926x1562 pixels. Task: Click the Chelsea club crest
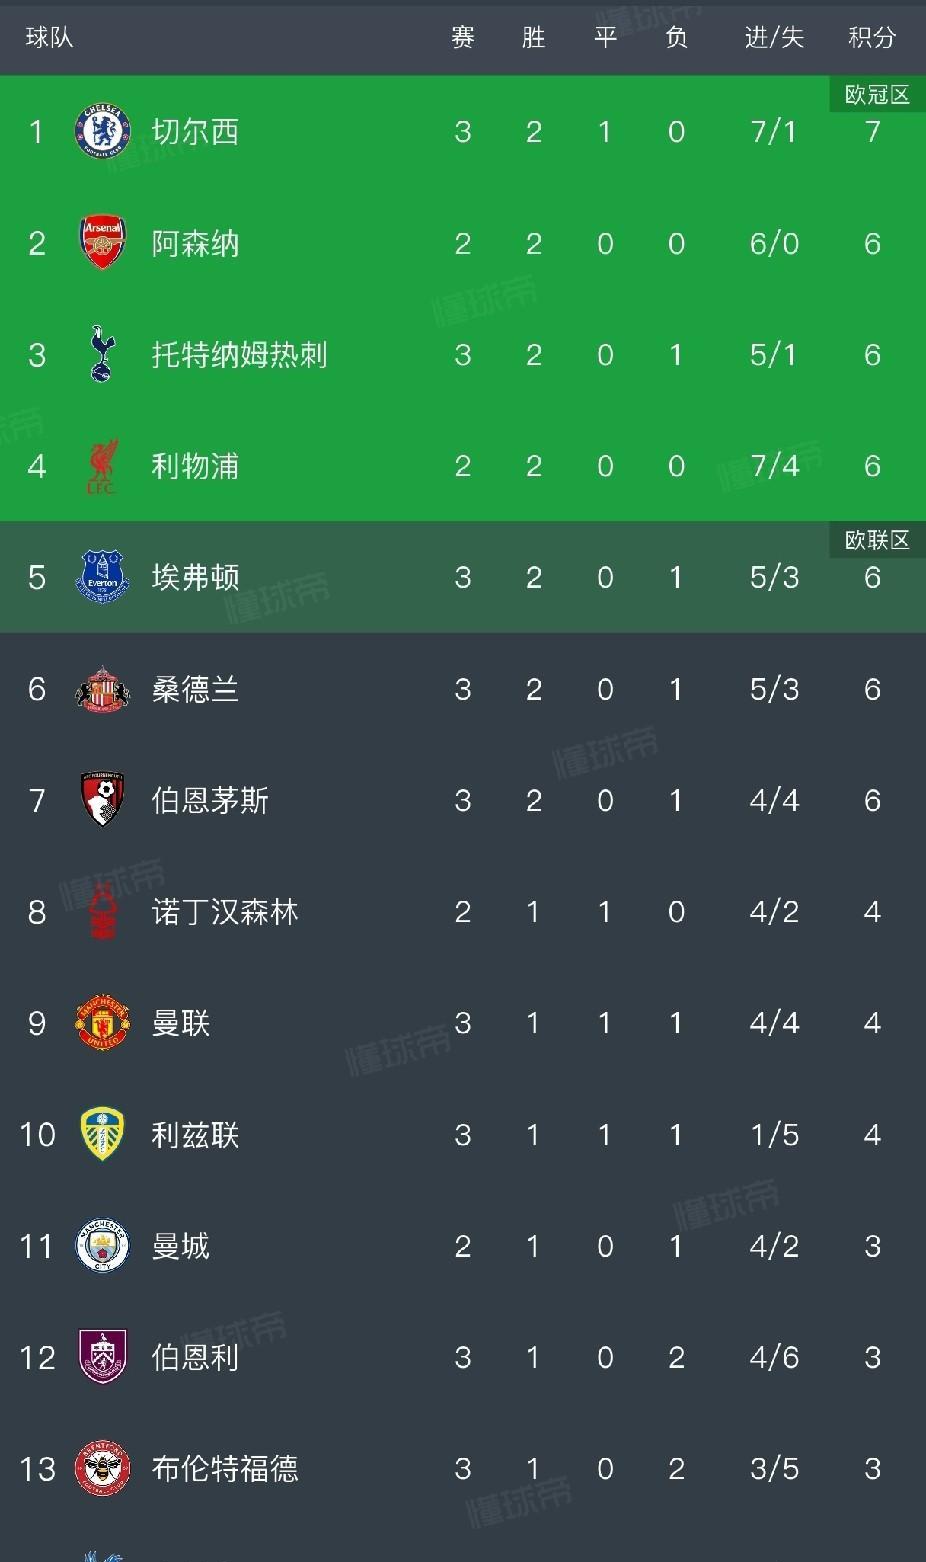click(102, 131)
